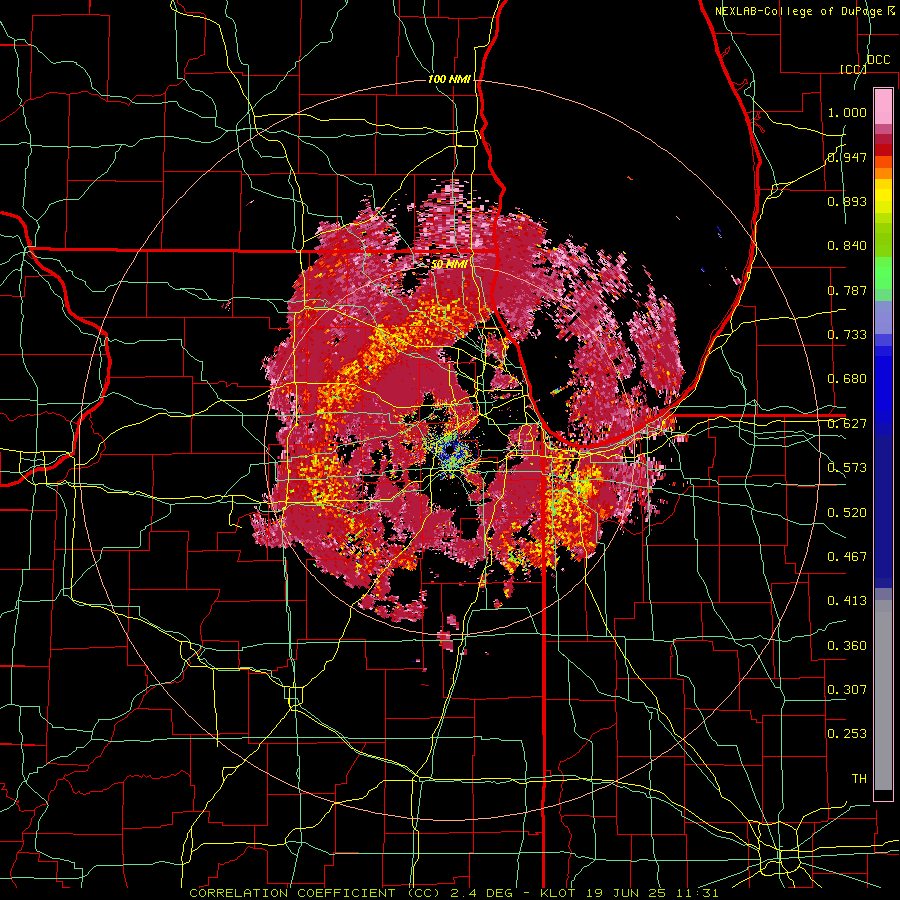The height and width of the screenshot is (900, 900).
Task: Click the 0.253 scale value
Action: pos(847,734)
